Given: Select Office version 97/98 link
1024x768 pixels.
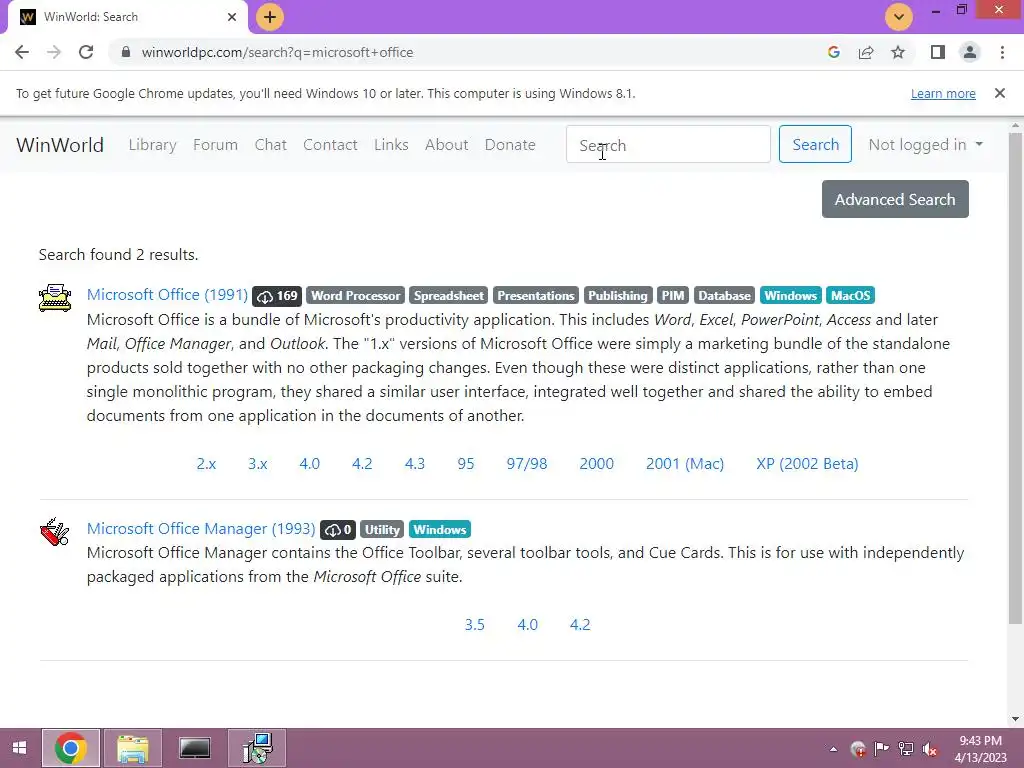Looking at the screenshot, I should click(527, 464).
